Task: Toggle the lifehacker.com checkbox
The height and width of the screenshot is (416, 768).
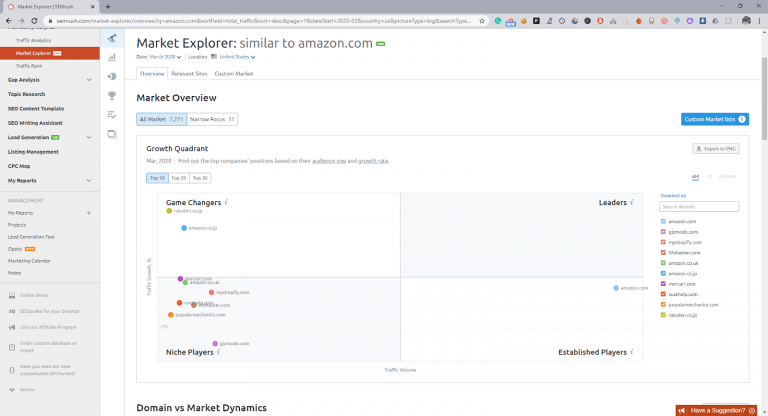Action: pos(663,252)
